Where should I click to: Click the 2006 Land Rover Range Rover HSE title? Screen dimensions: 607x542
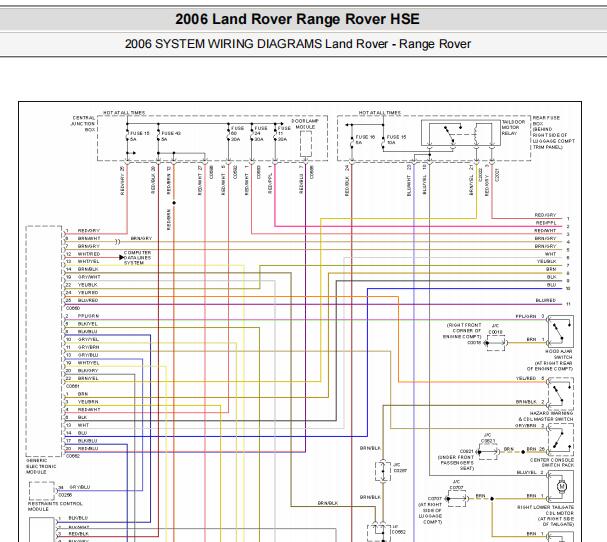(x=297, y=19)
